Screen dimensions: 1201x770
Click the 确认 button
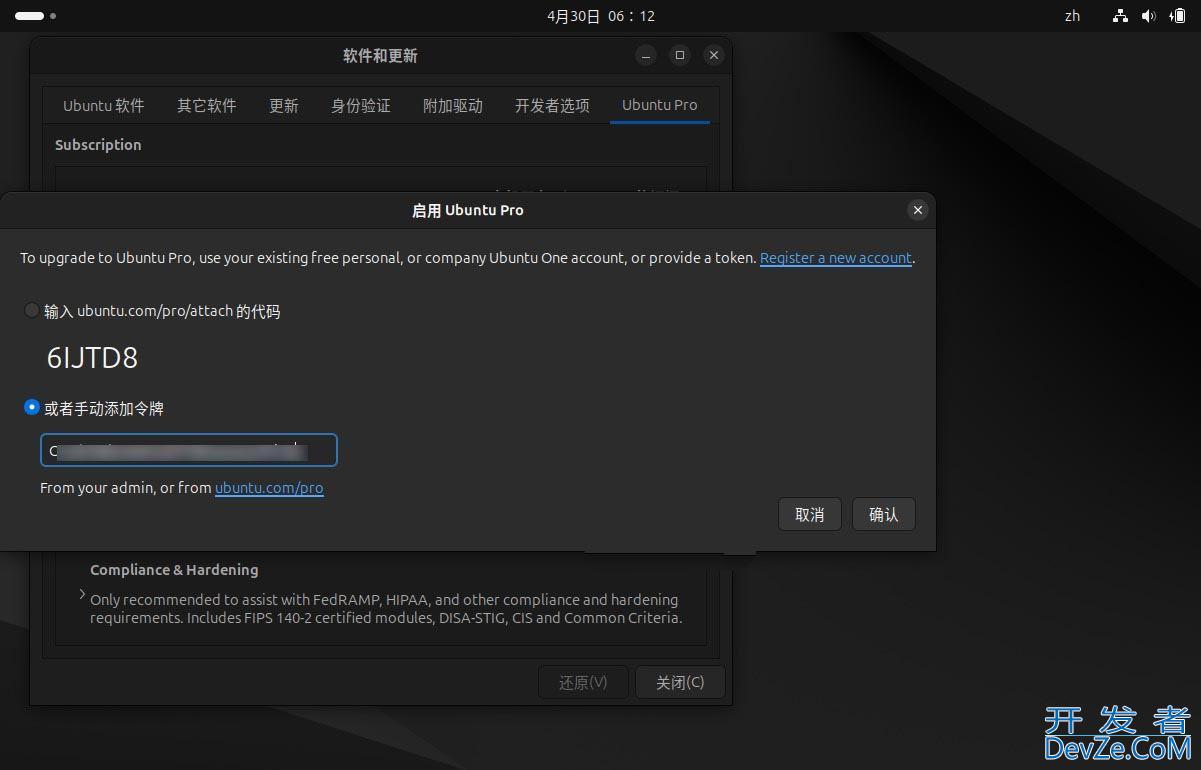coord(884,514)
